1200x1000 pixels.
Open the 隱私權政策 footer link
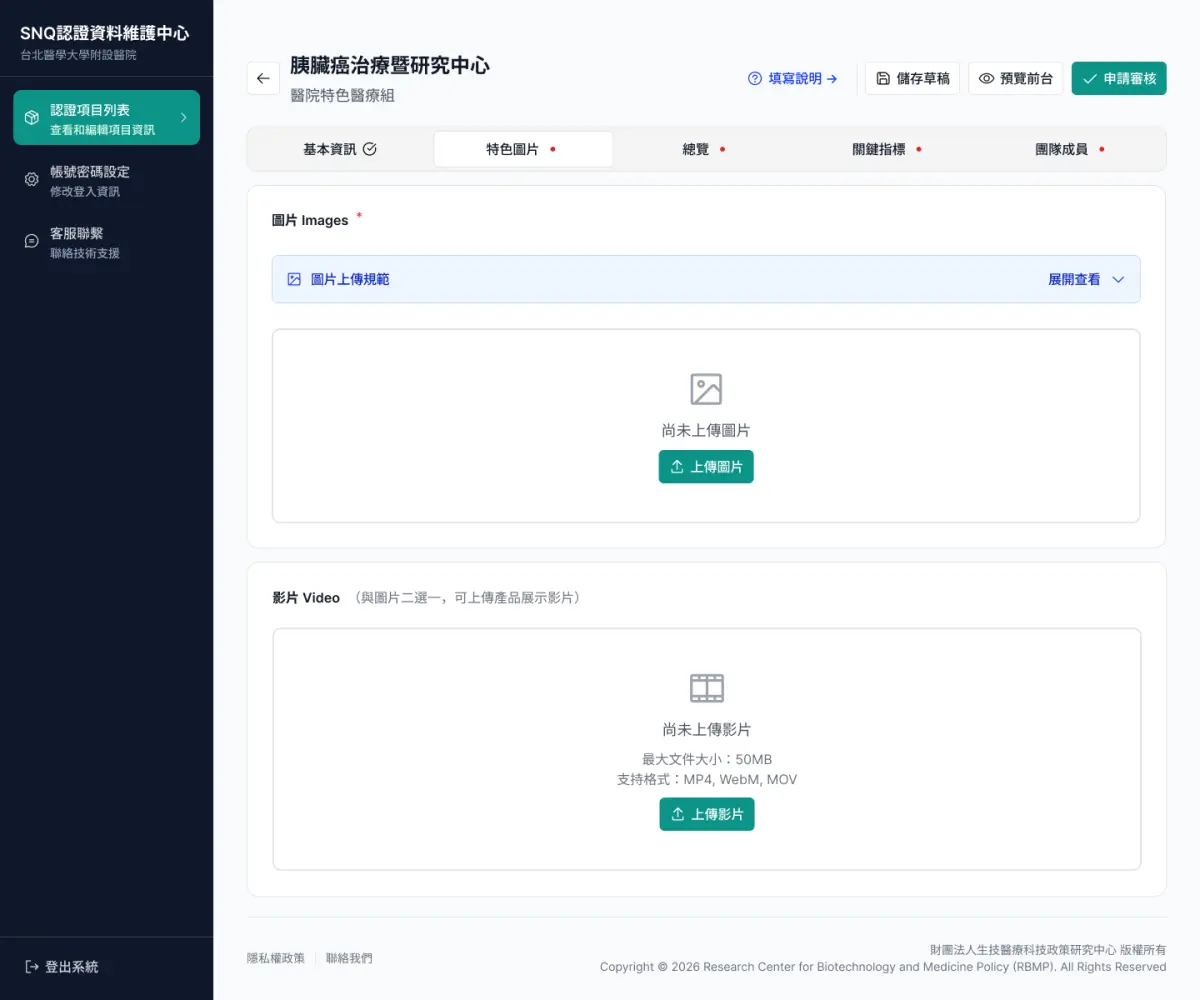pos(276,958)
